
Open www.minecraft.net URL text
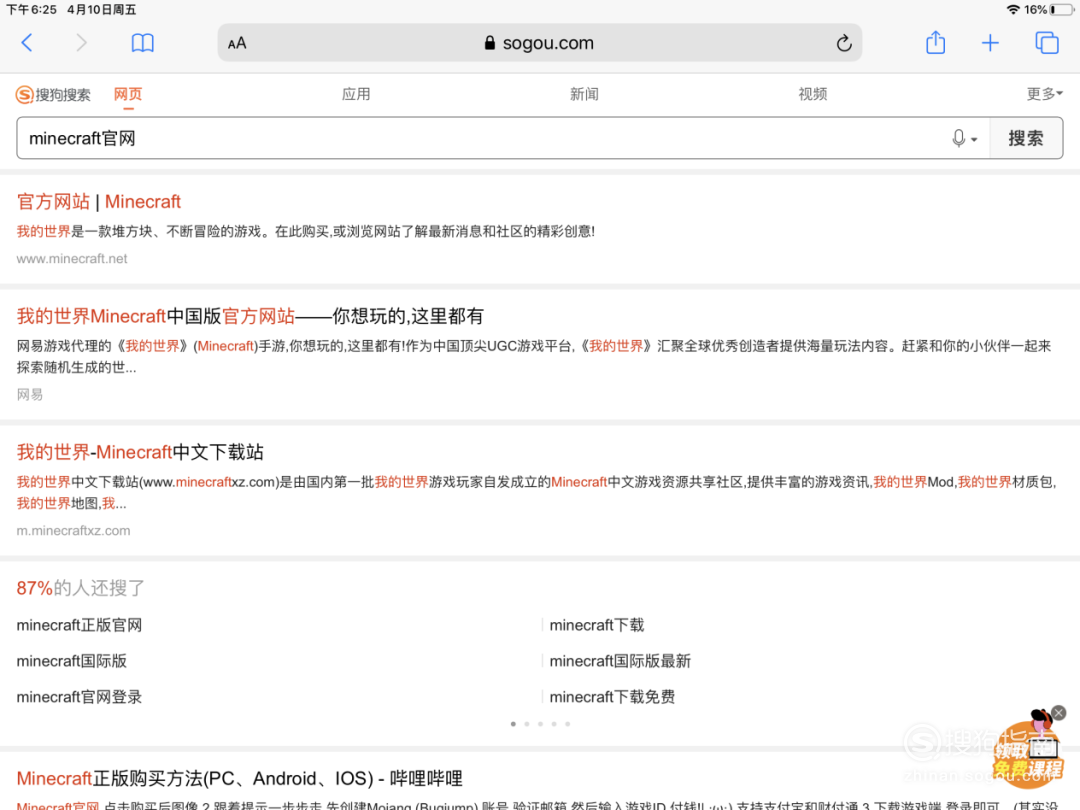point(72,259)
